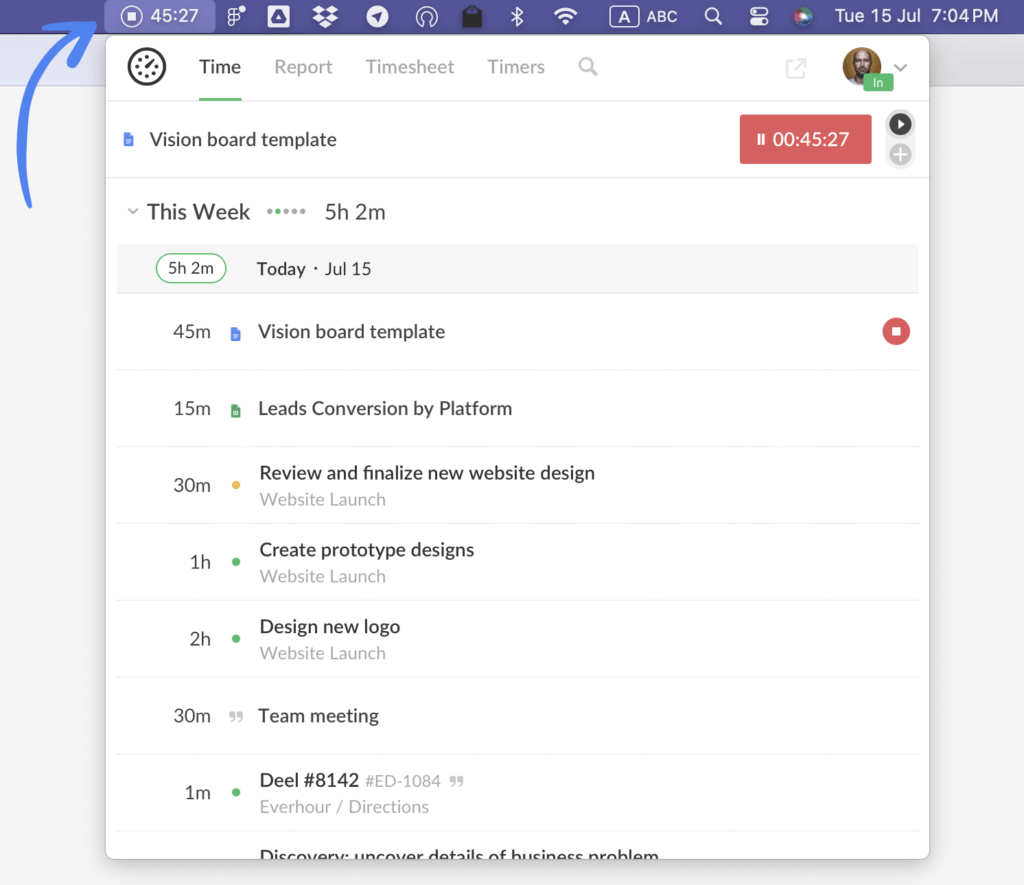
Task: Stop the Vision board template timer row
Action: [x=896, y=331]
